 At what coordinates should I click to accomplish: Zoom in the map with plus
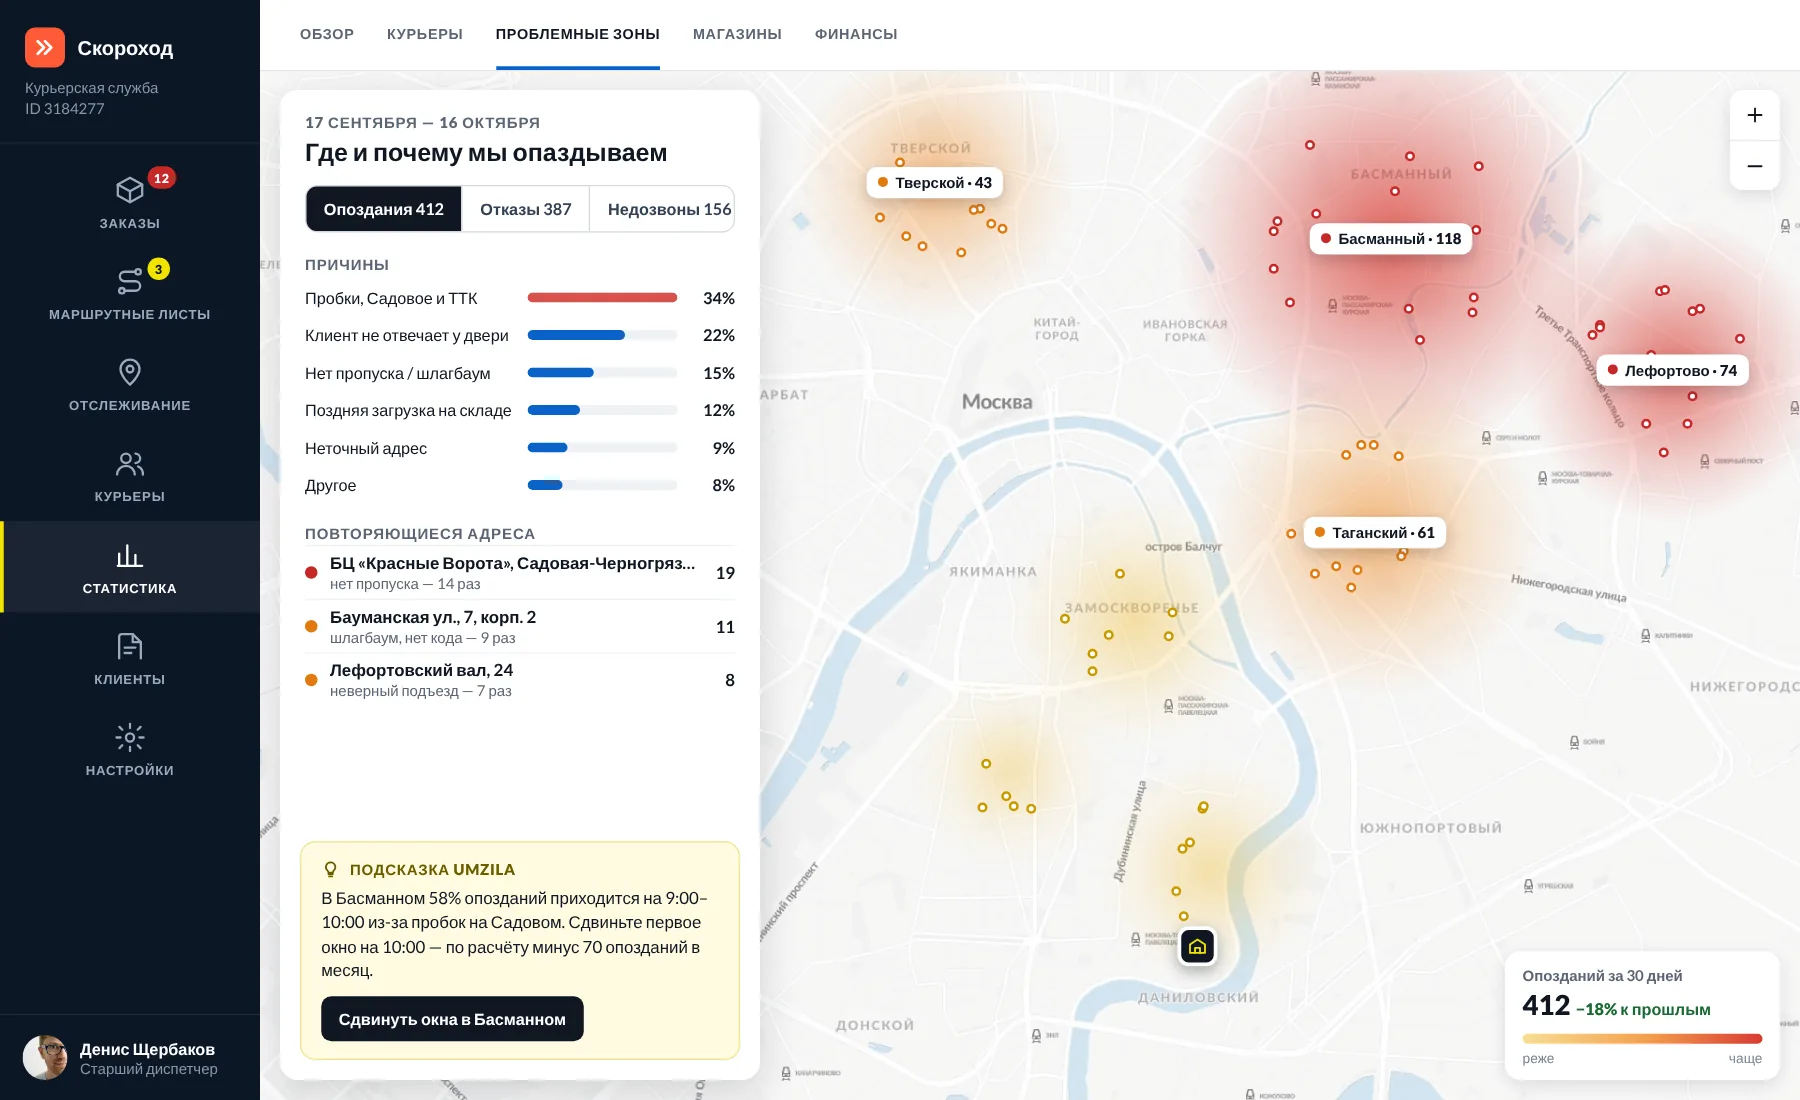pyautogui.click(x=1754, y=115)
